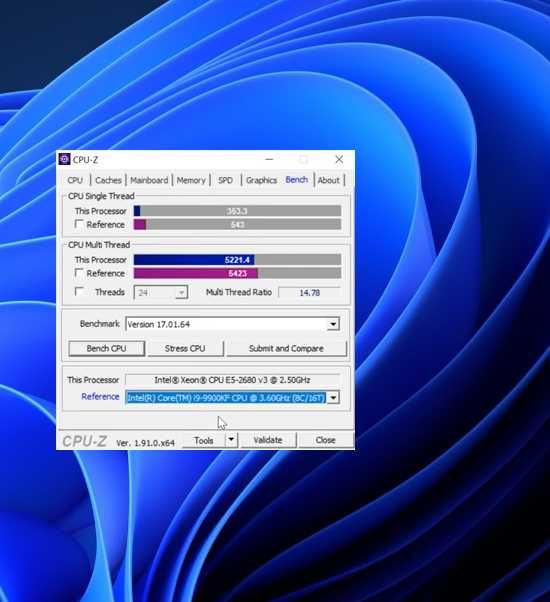The image size is (550, 602).
Task: Enable Multi Thread Reference checkbox
Action: click(x=79, y=273)
